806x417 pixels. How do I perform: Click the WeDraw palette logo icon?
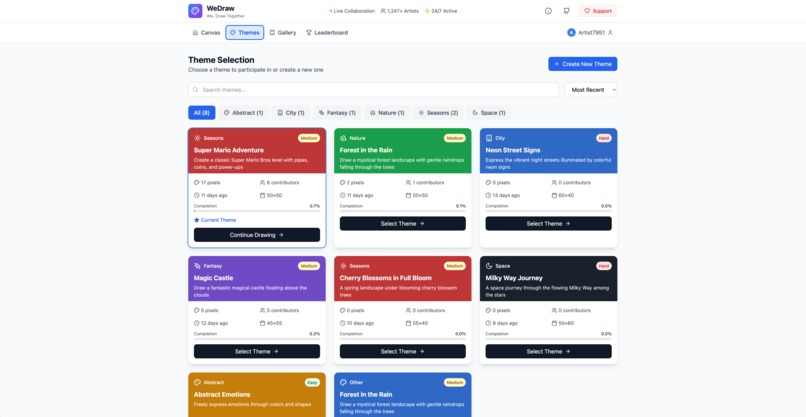point(195,11)
